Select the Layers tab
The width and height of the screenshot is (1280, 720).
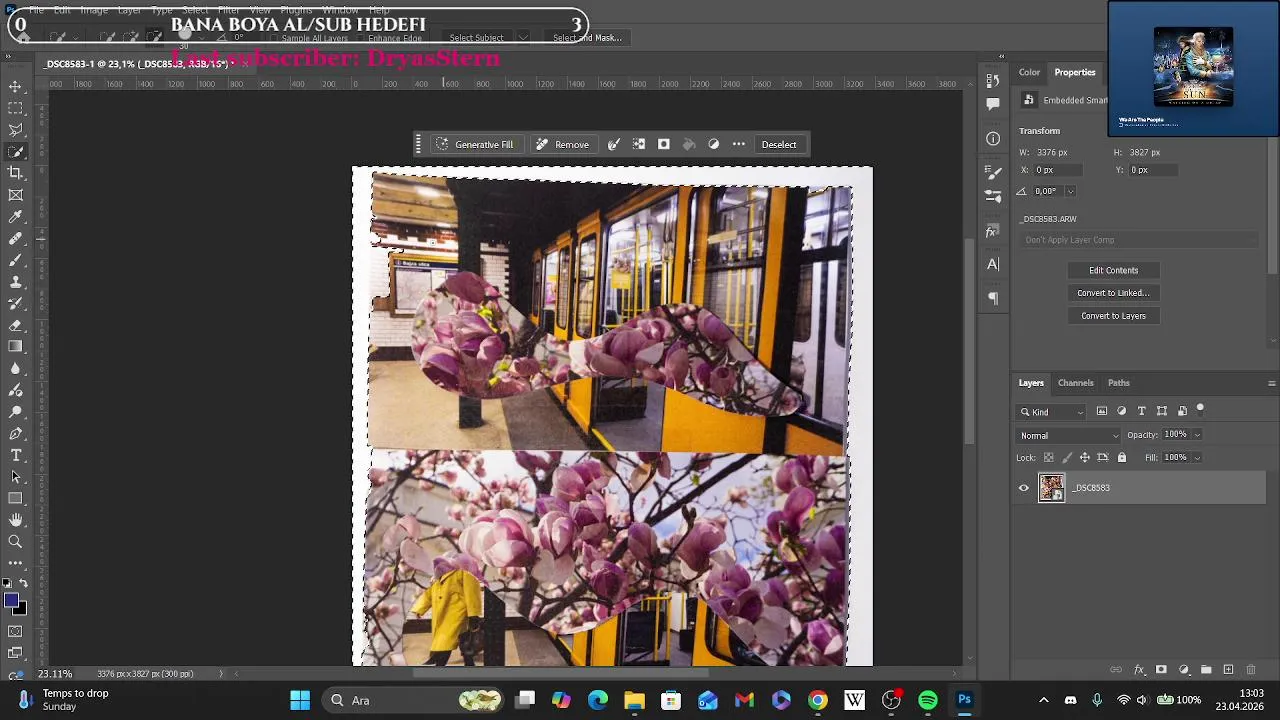pos(1031,383)
